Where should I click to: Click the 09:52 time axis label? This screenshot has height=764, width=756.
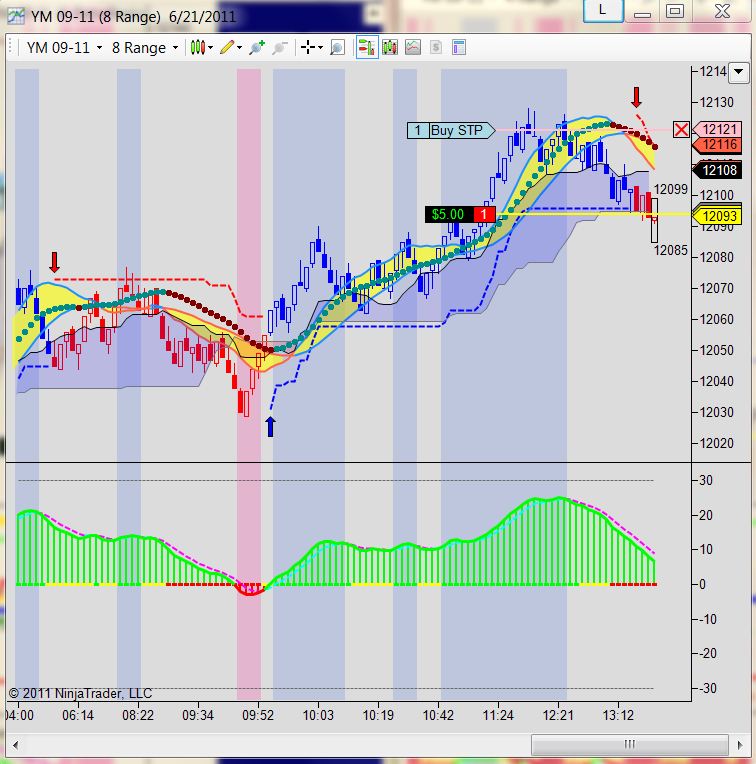click(x=258, y=715)
